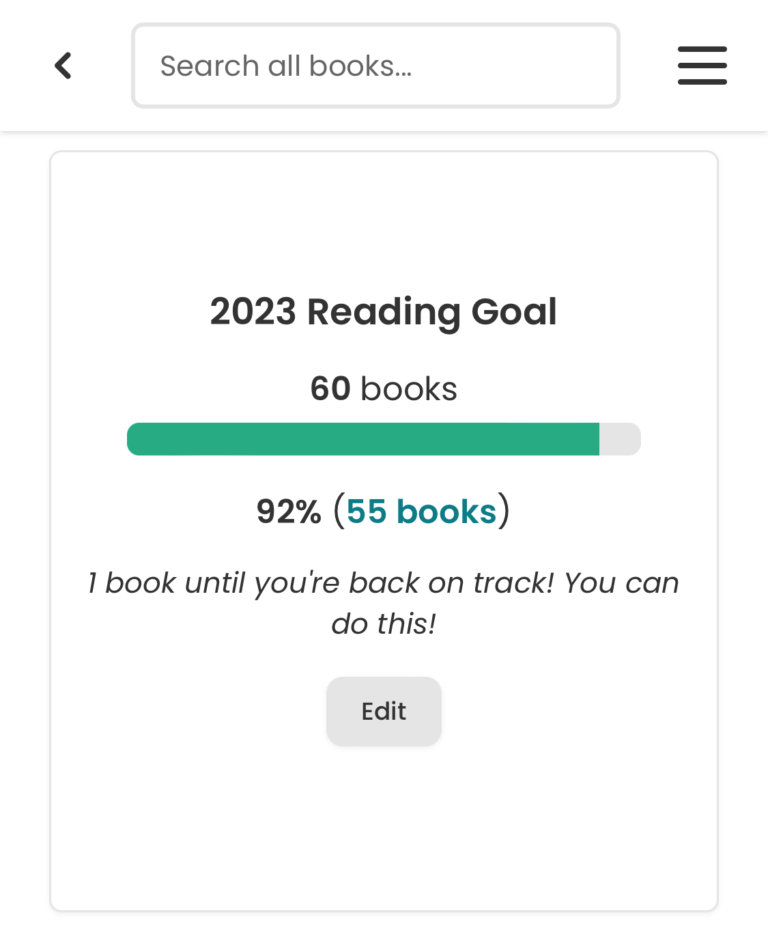This screenshot has width=768, height=941.
Task: View the books counted toward your goal
Action: pos(421,511)
